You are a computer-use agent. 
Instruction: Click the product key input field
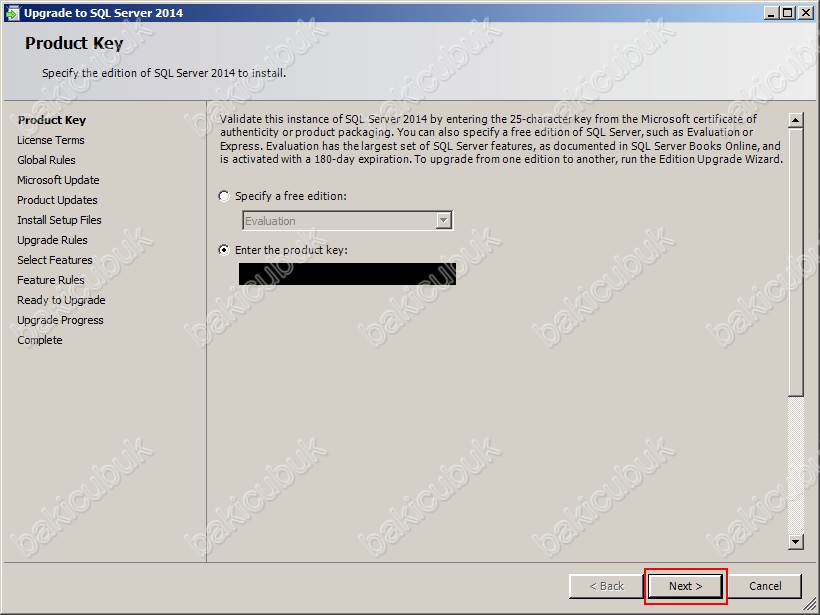(x=347, y=274)
